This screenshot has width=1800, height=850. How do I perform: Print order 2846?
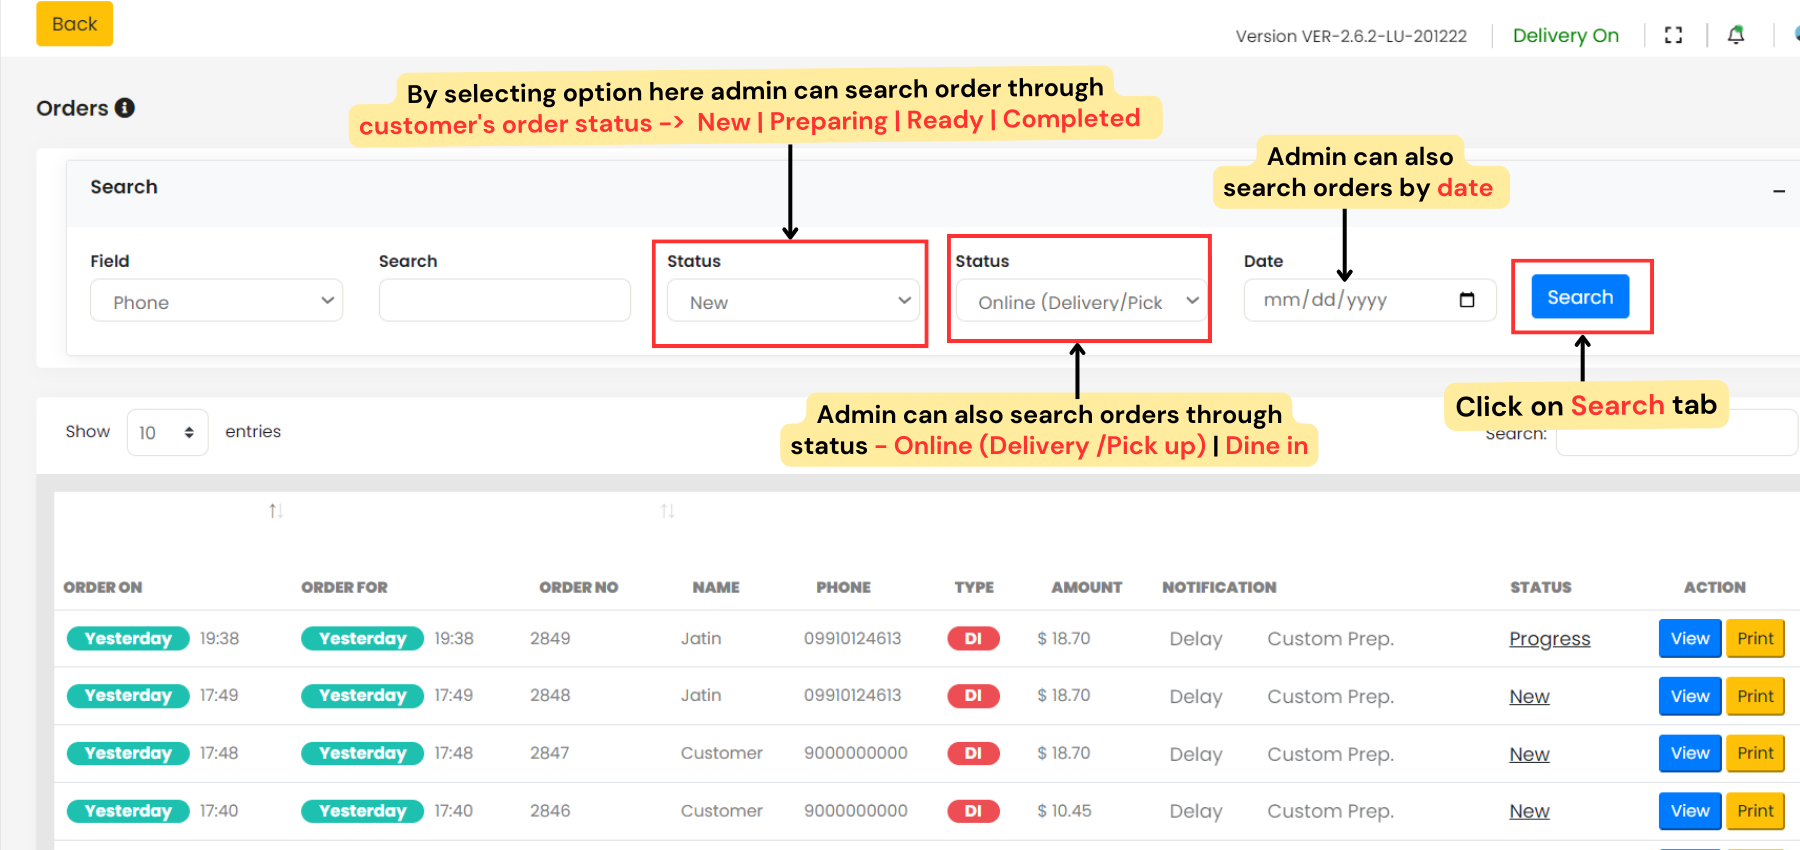1755,811
